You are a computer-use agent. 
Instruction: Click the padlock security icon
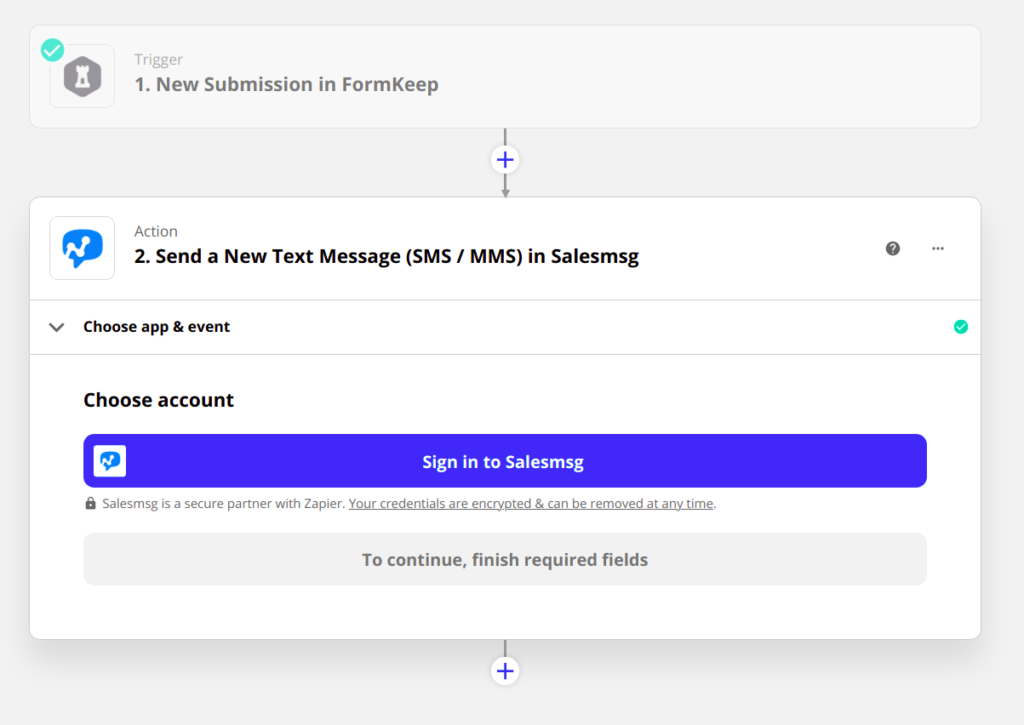click(x=91, y=504)
